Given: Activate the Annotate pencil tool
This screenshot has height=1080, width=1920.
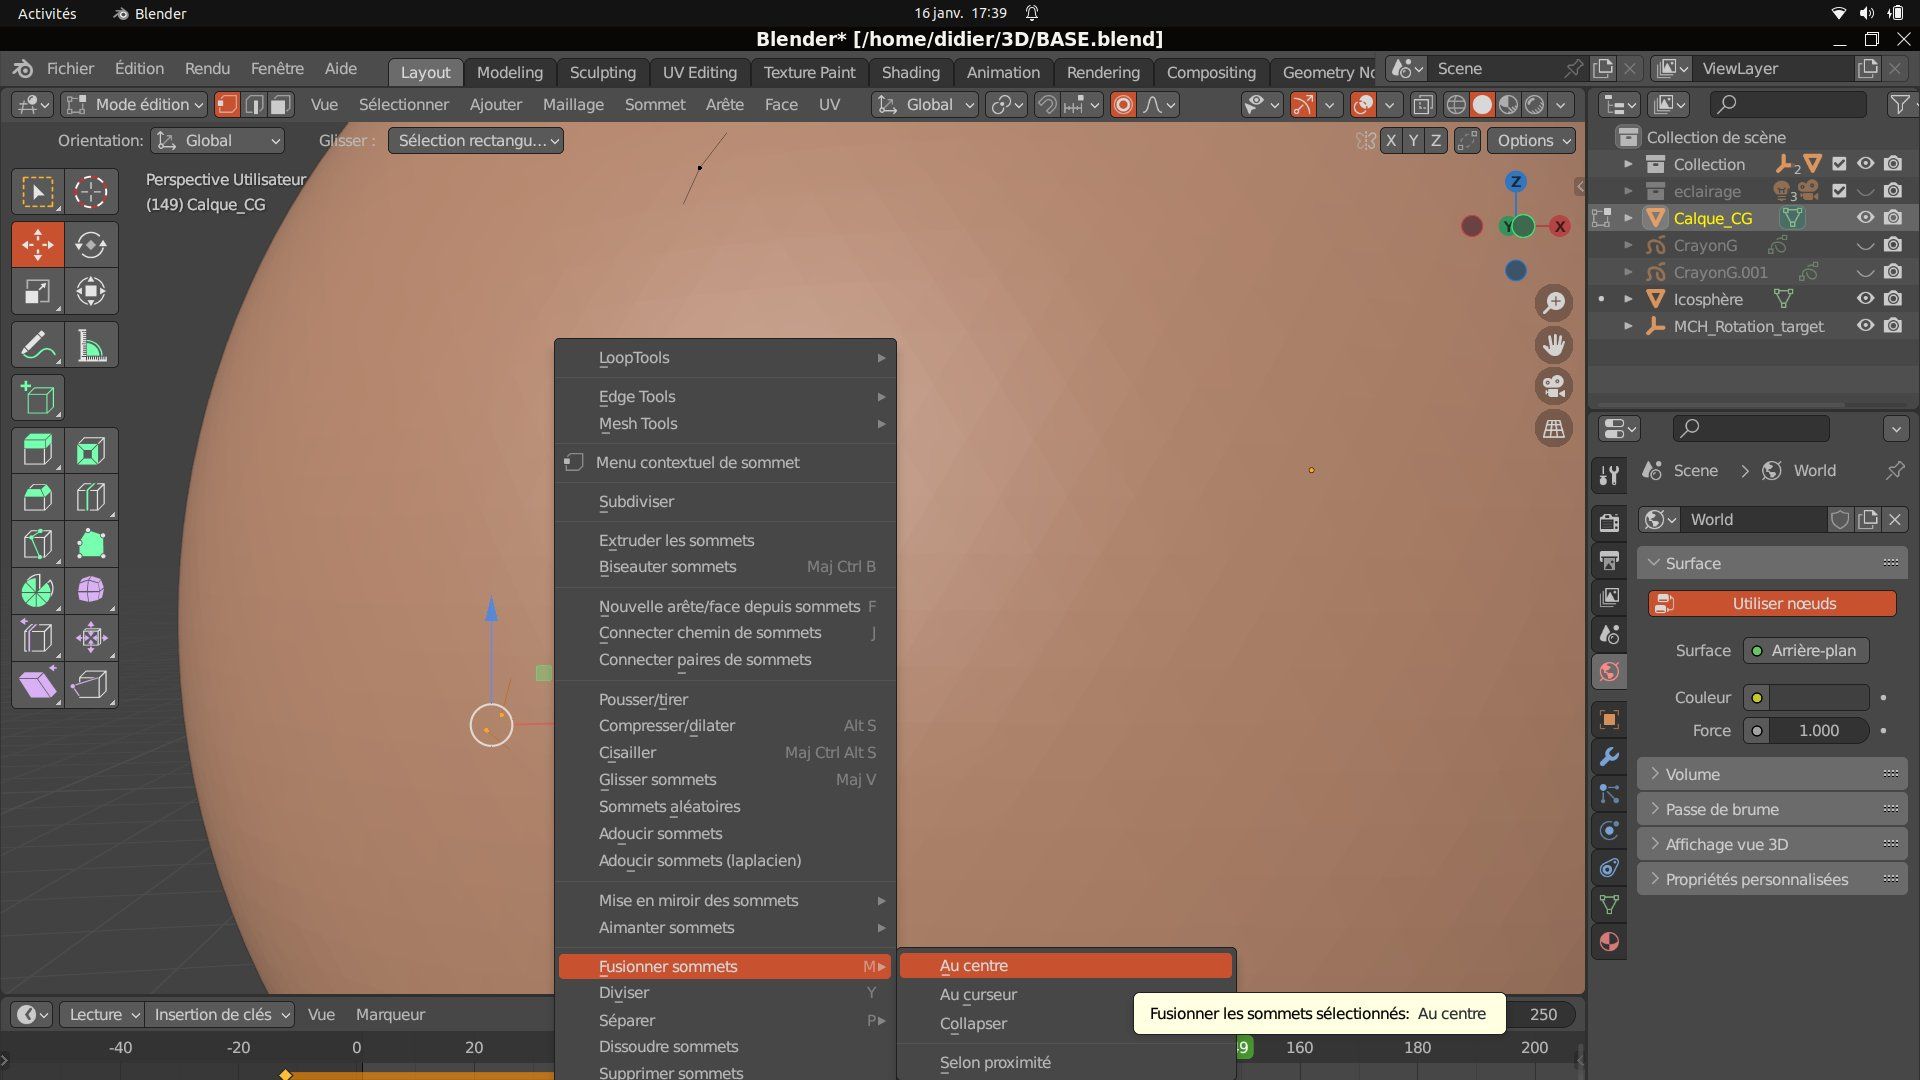Looking at the screenshot, I should coord(38,346).
